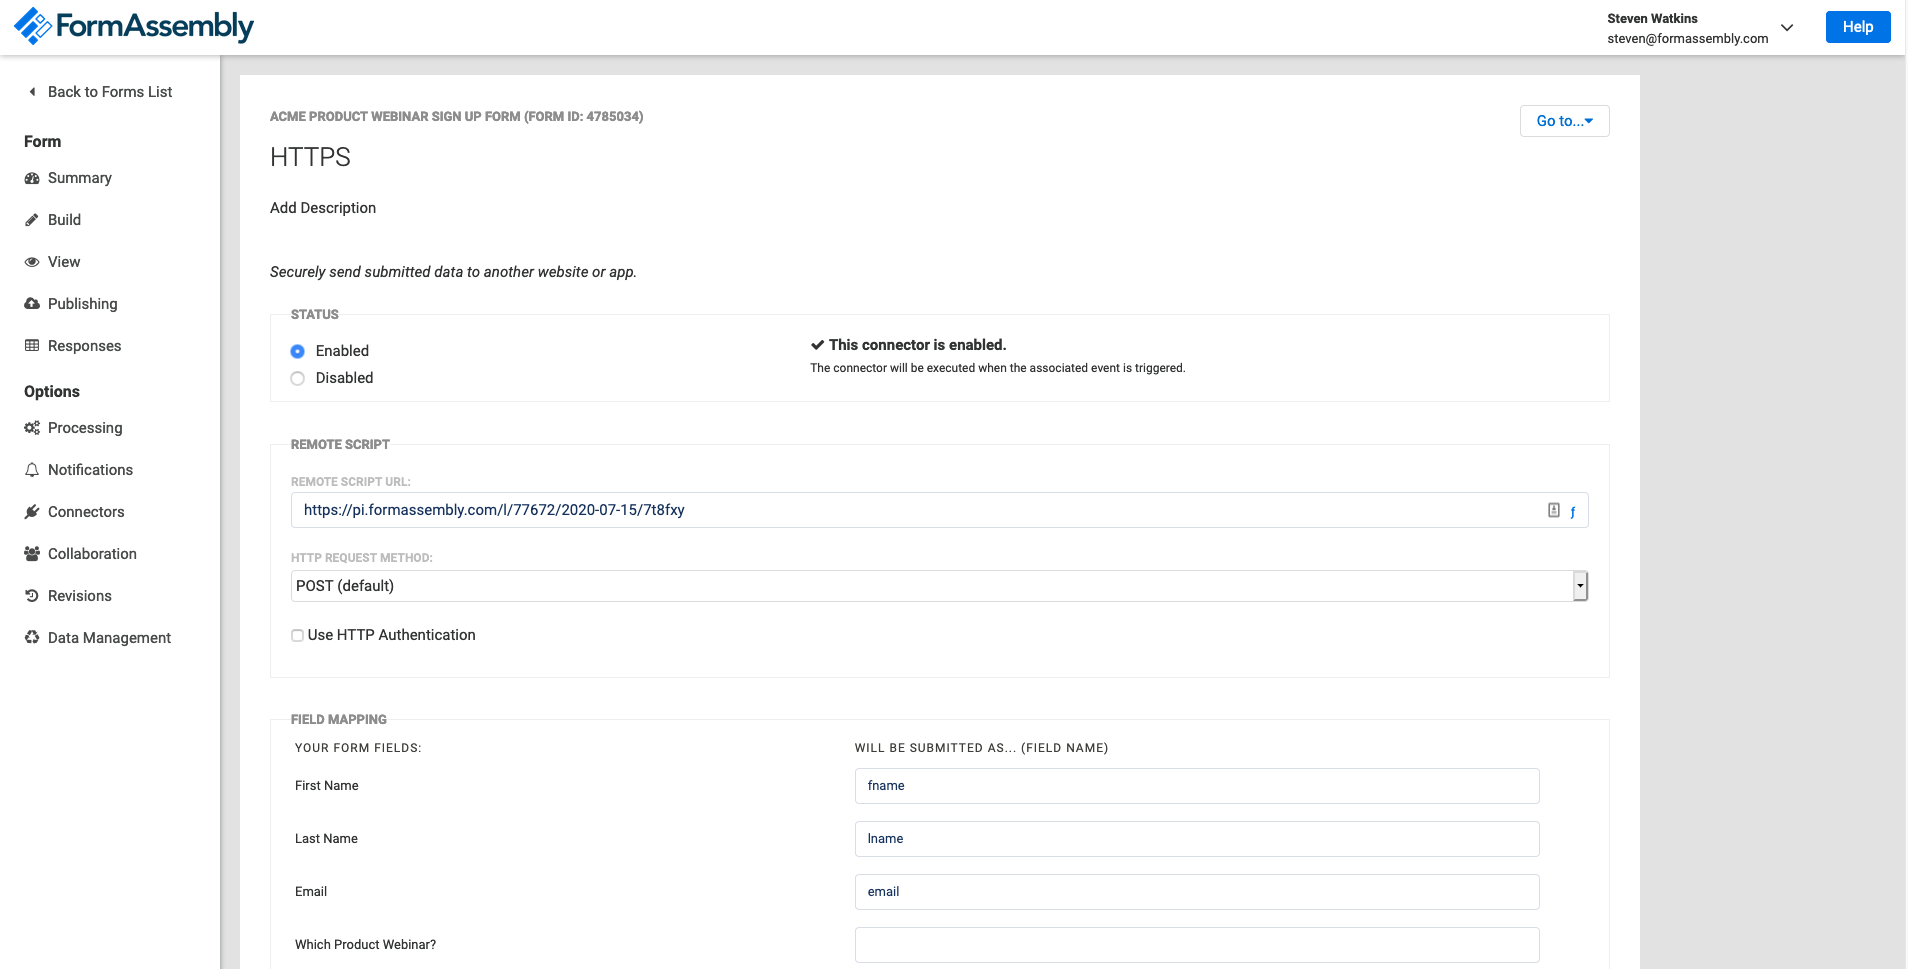Select the Disabled status radio button
Image resolution: width=1908 pixels, height=969 pixels.
click(297, 378)
